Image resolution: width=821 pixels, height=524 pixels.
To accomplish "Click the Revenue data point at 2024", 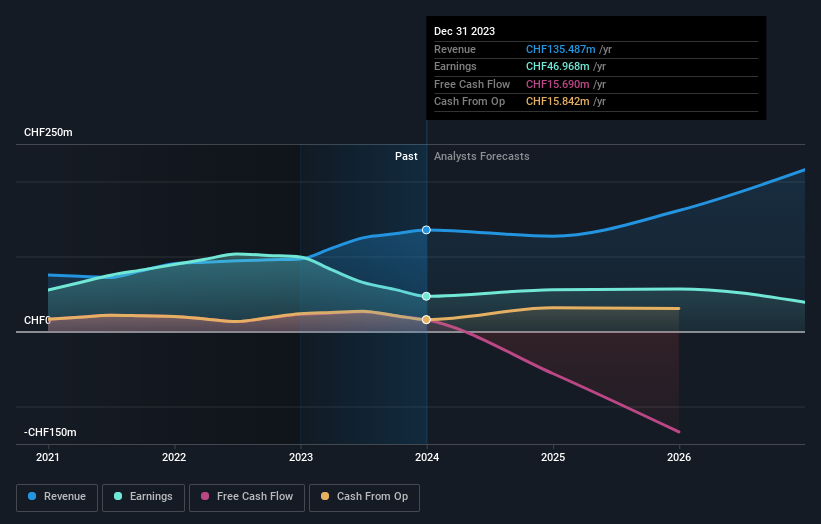I will pyautogui.click(x=426, y=230).
